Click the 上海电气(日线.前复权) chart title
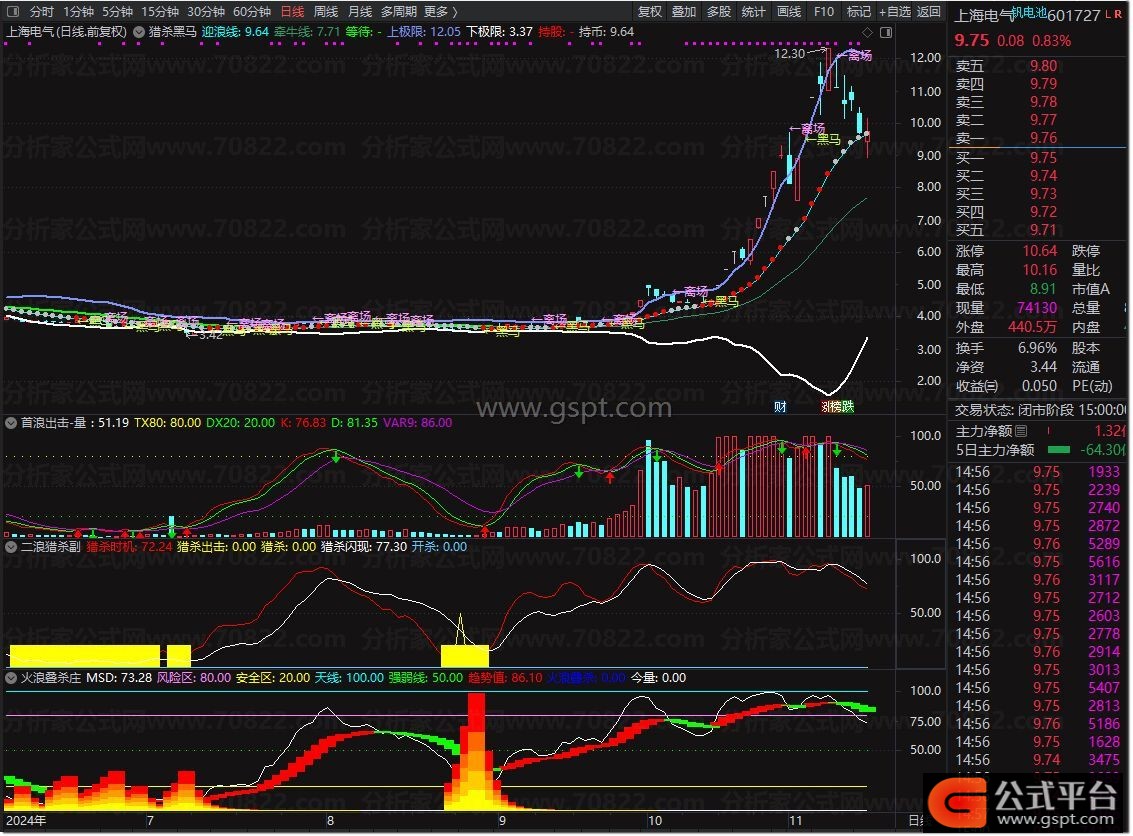Image resolution: width=1133 pixels, height=836 pixels. 66,32
